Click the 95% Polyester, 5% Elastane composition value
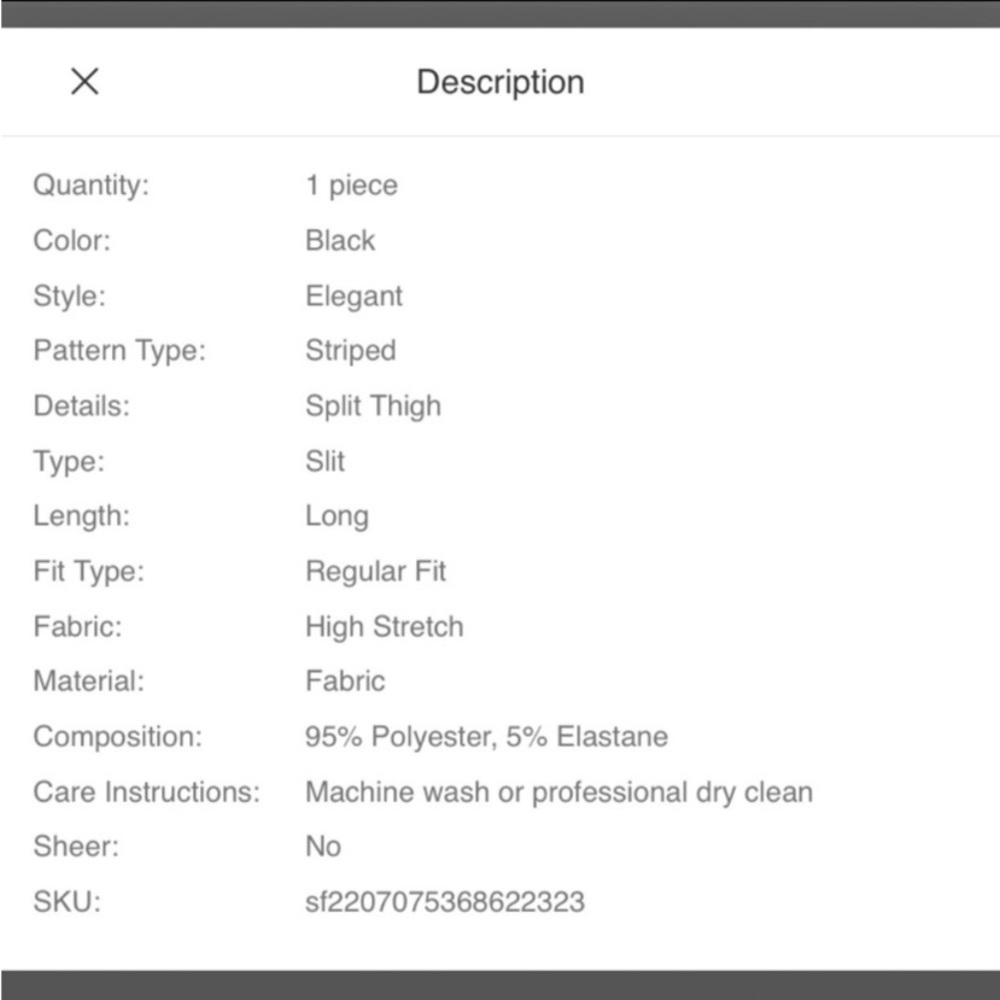 [487, 737]
